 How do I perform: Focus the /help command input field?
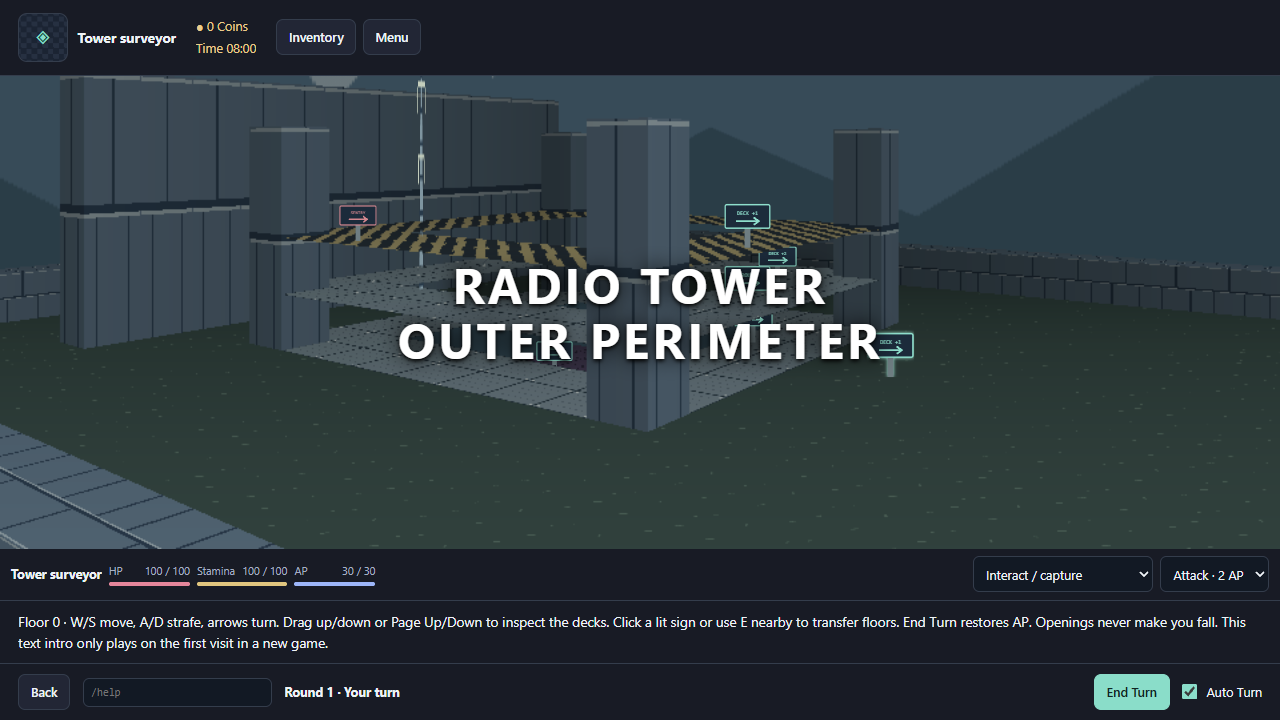pyautogui.click(x=177, y=692)
